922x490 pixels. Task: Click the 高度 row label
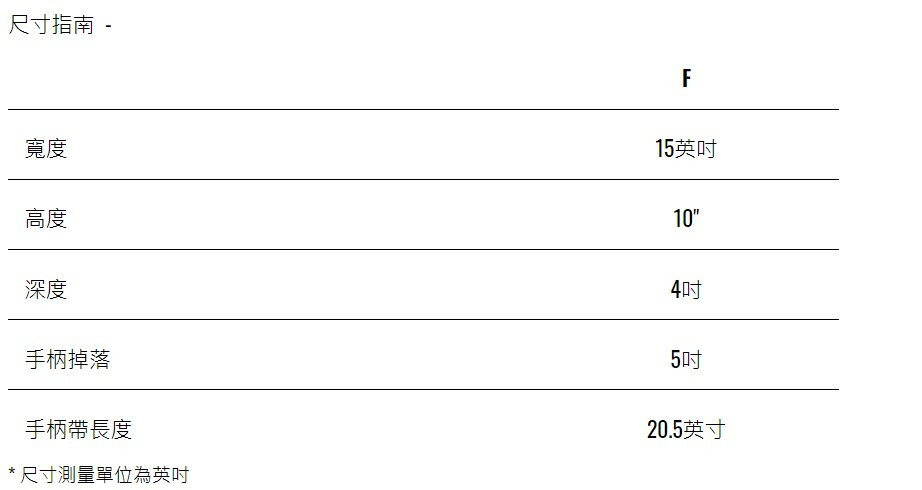click(46, 219)
